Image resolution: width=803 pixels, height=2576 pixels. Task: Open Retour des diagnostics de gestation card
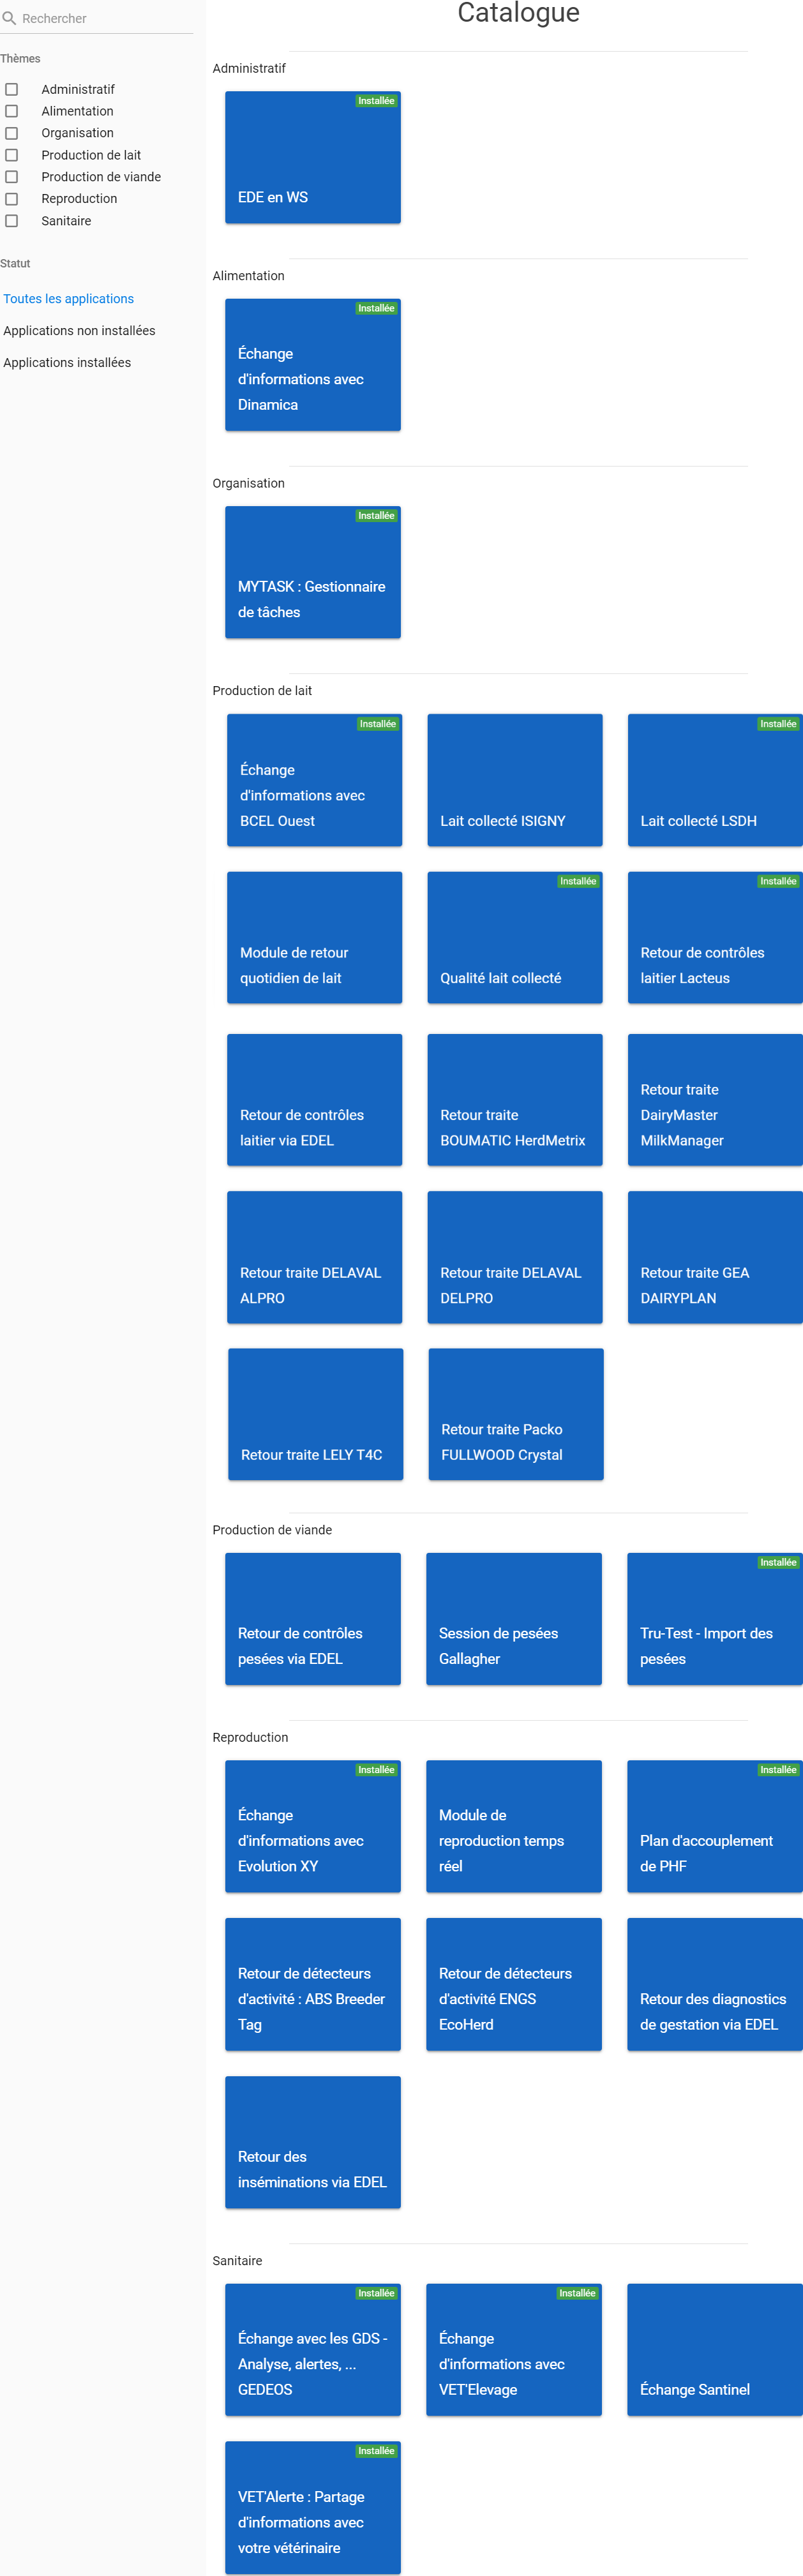[715, 1984]
